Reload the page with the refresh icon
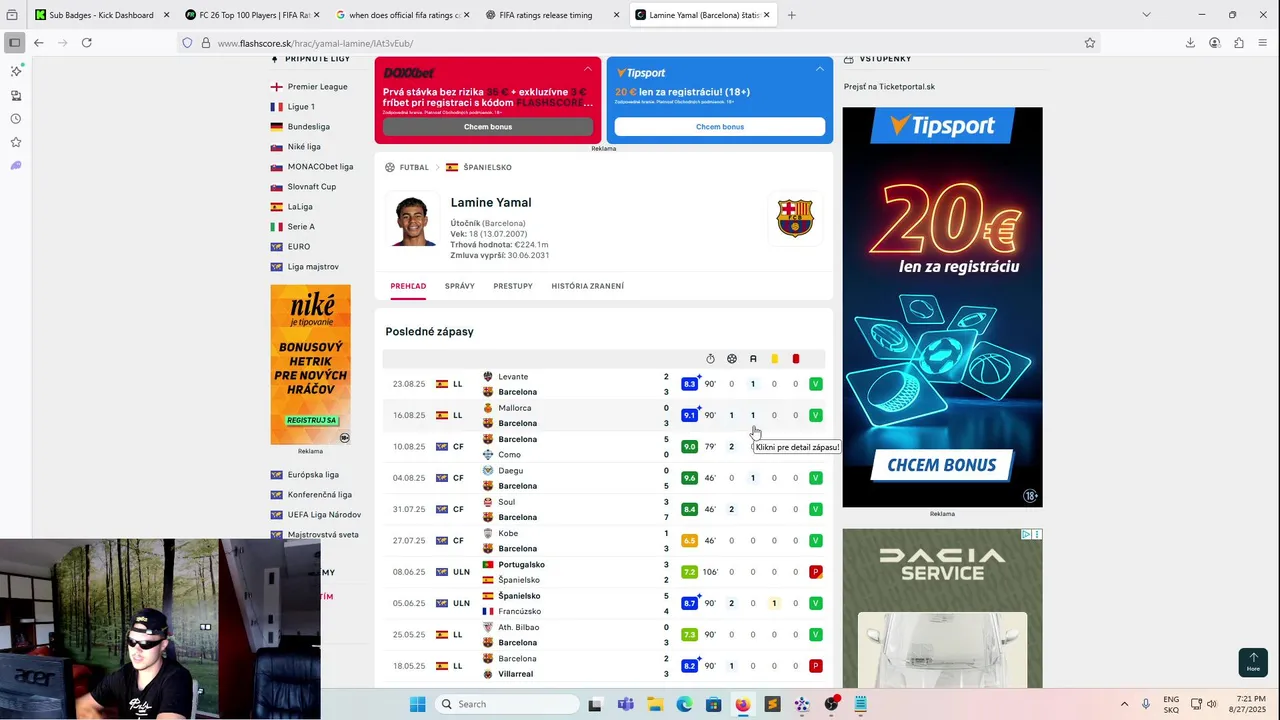 tap(87, 43)
